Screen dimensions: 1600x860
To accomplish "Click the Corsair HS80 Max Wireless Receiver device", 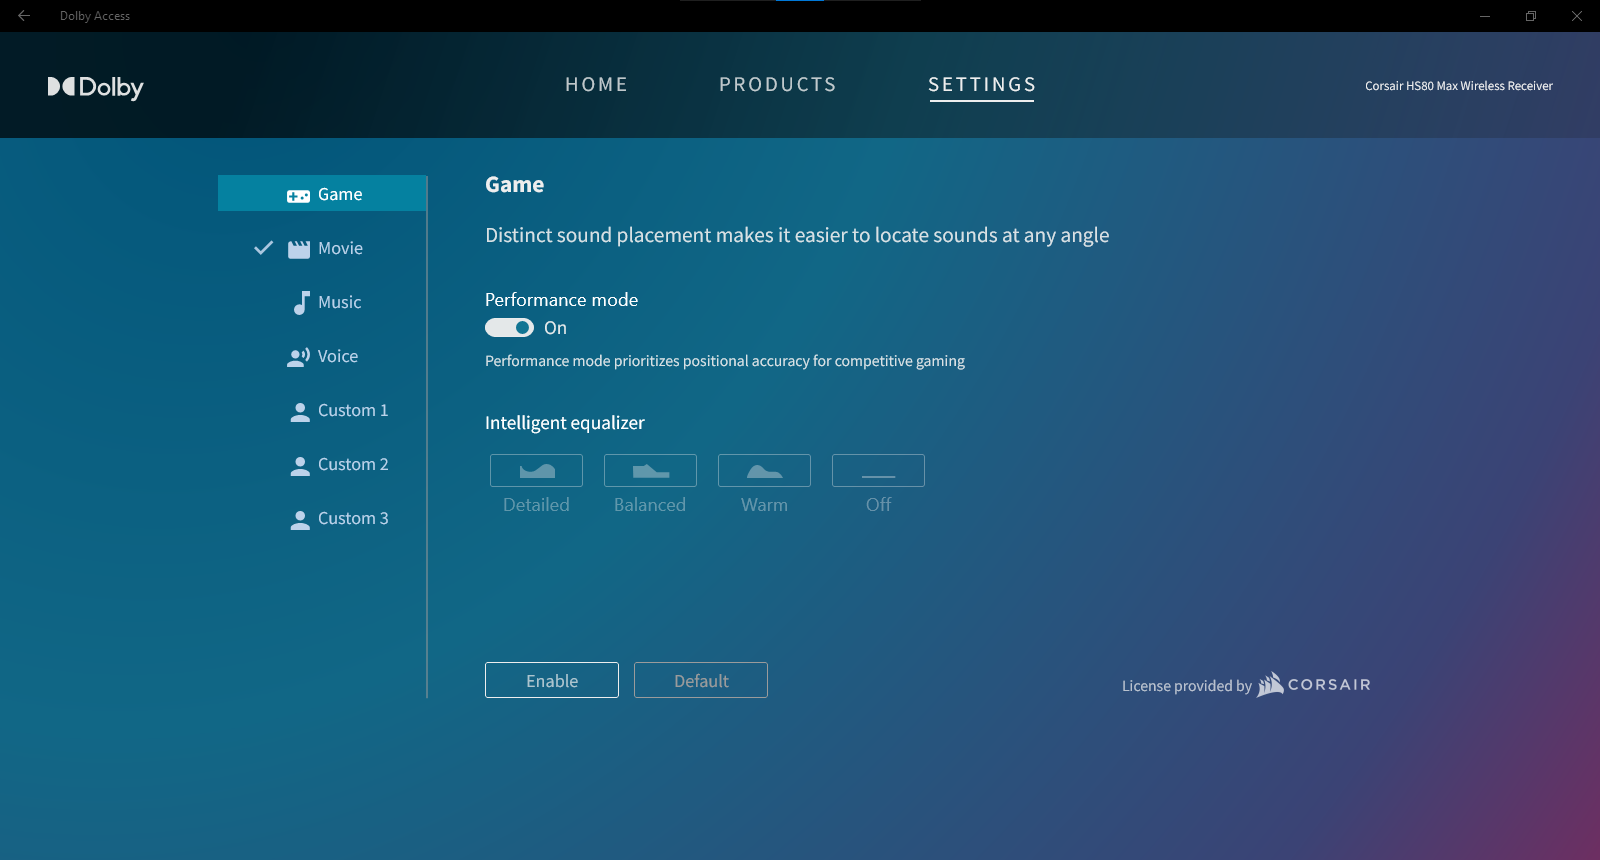I will coord(1459,86).
